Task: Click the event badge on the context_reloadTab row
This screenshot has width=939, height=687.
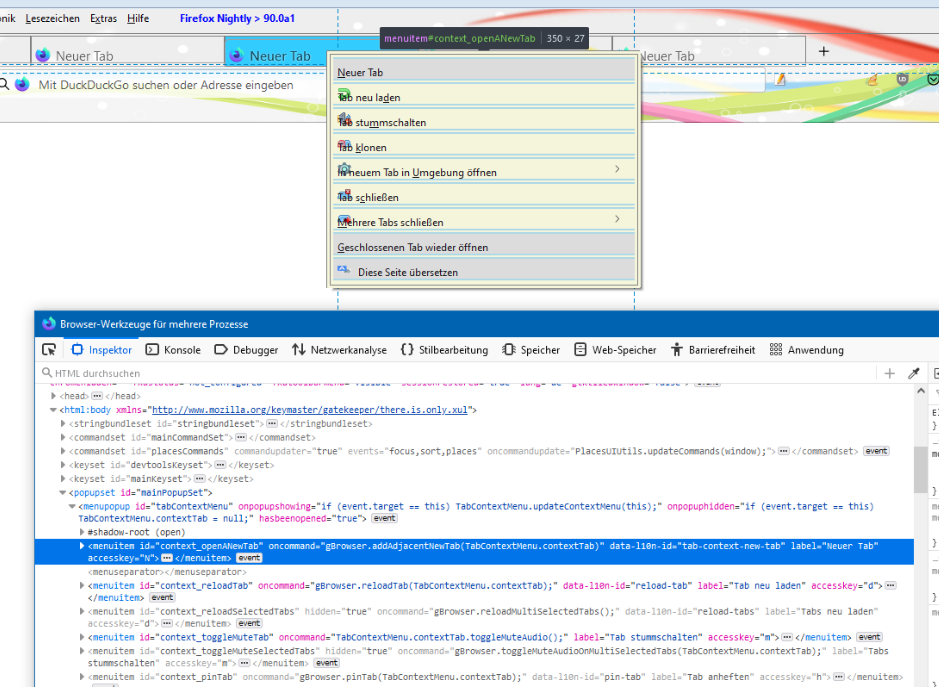Action: [x=163, y=597]
